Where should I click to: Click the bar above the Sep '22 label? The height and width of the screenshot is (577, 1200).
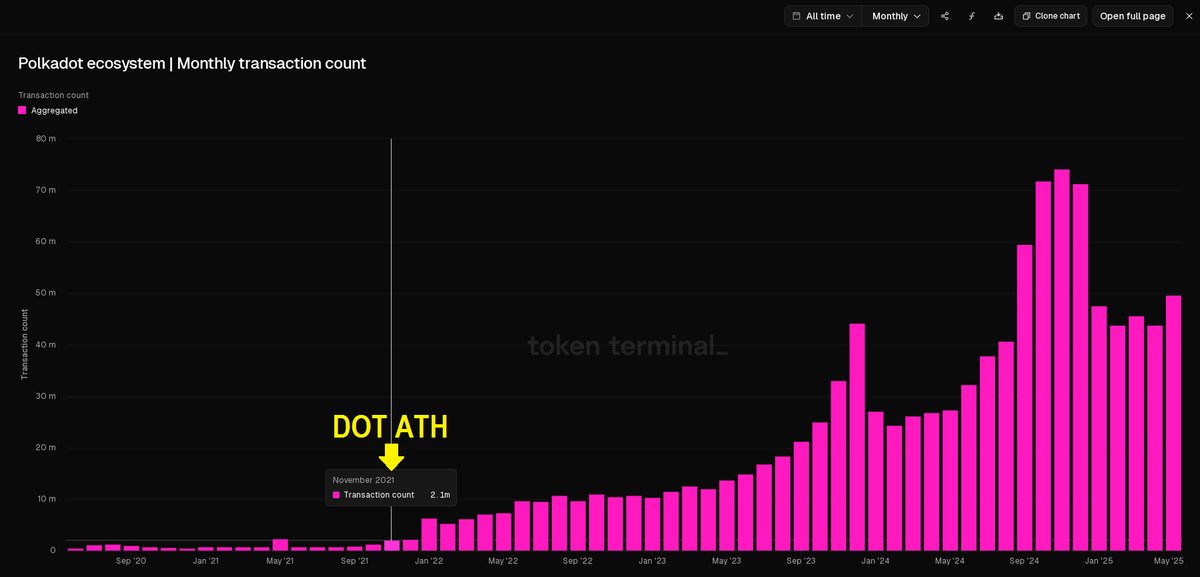578,526
